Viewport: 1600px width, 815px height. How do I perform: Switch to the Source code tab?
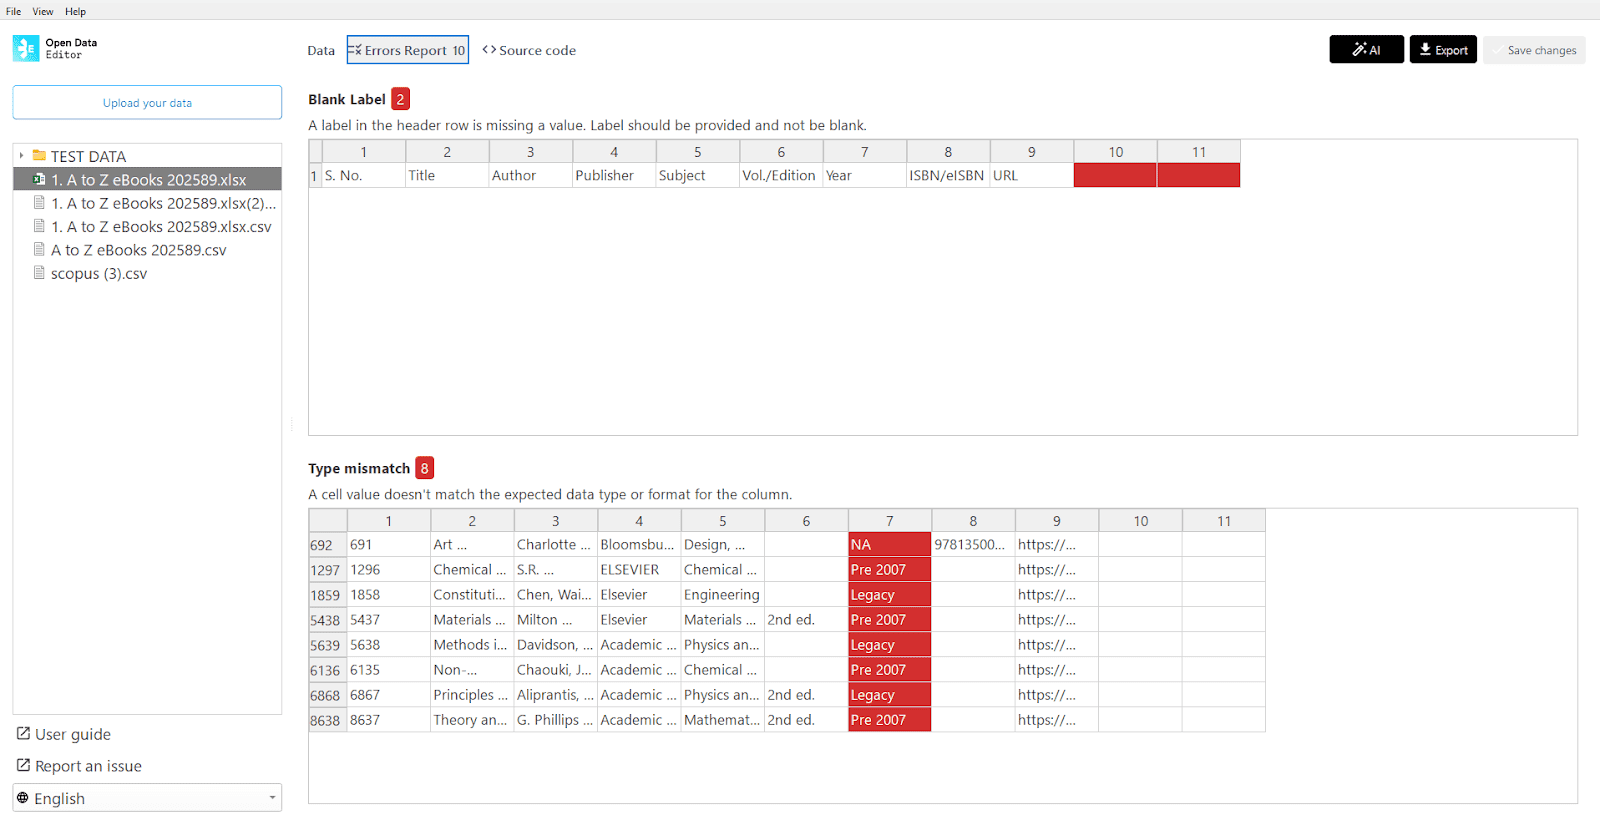point(529,51)
